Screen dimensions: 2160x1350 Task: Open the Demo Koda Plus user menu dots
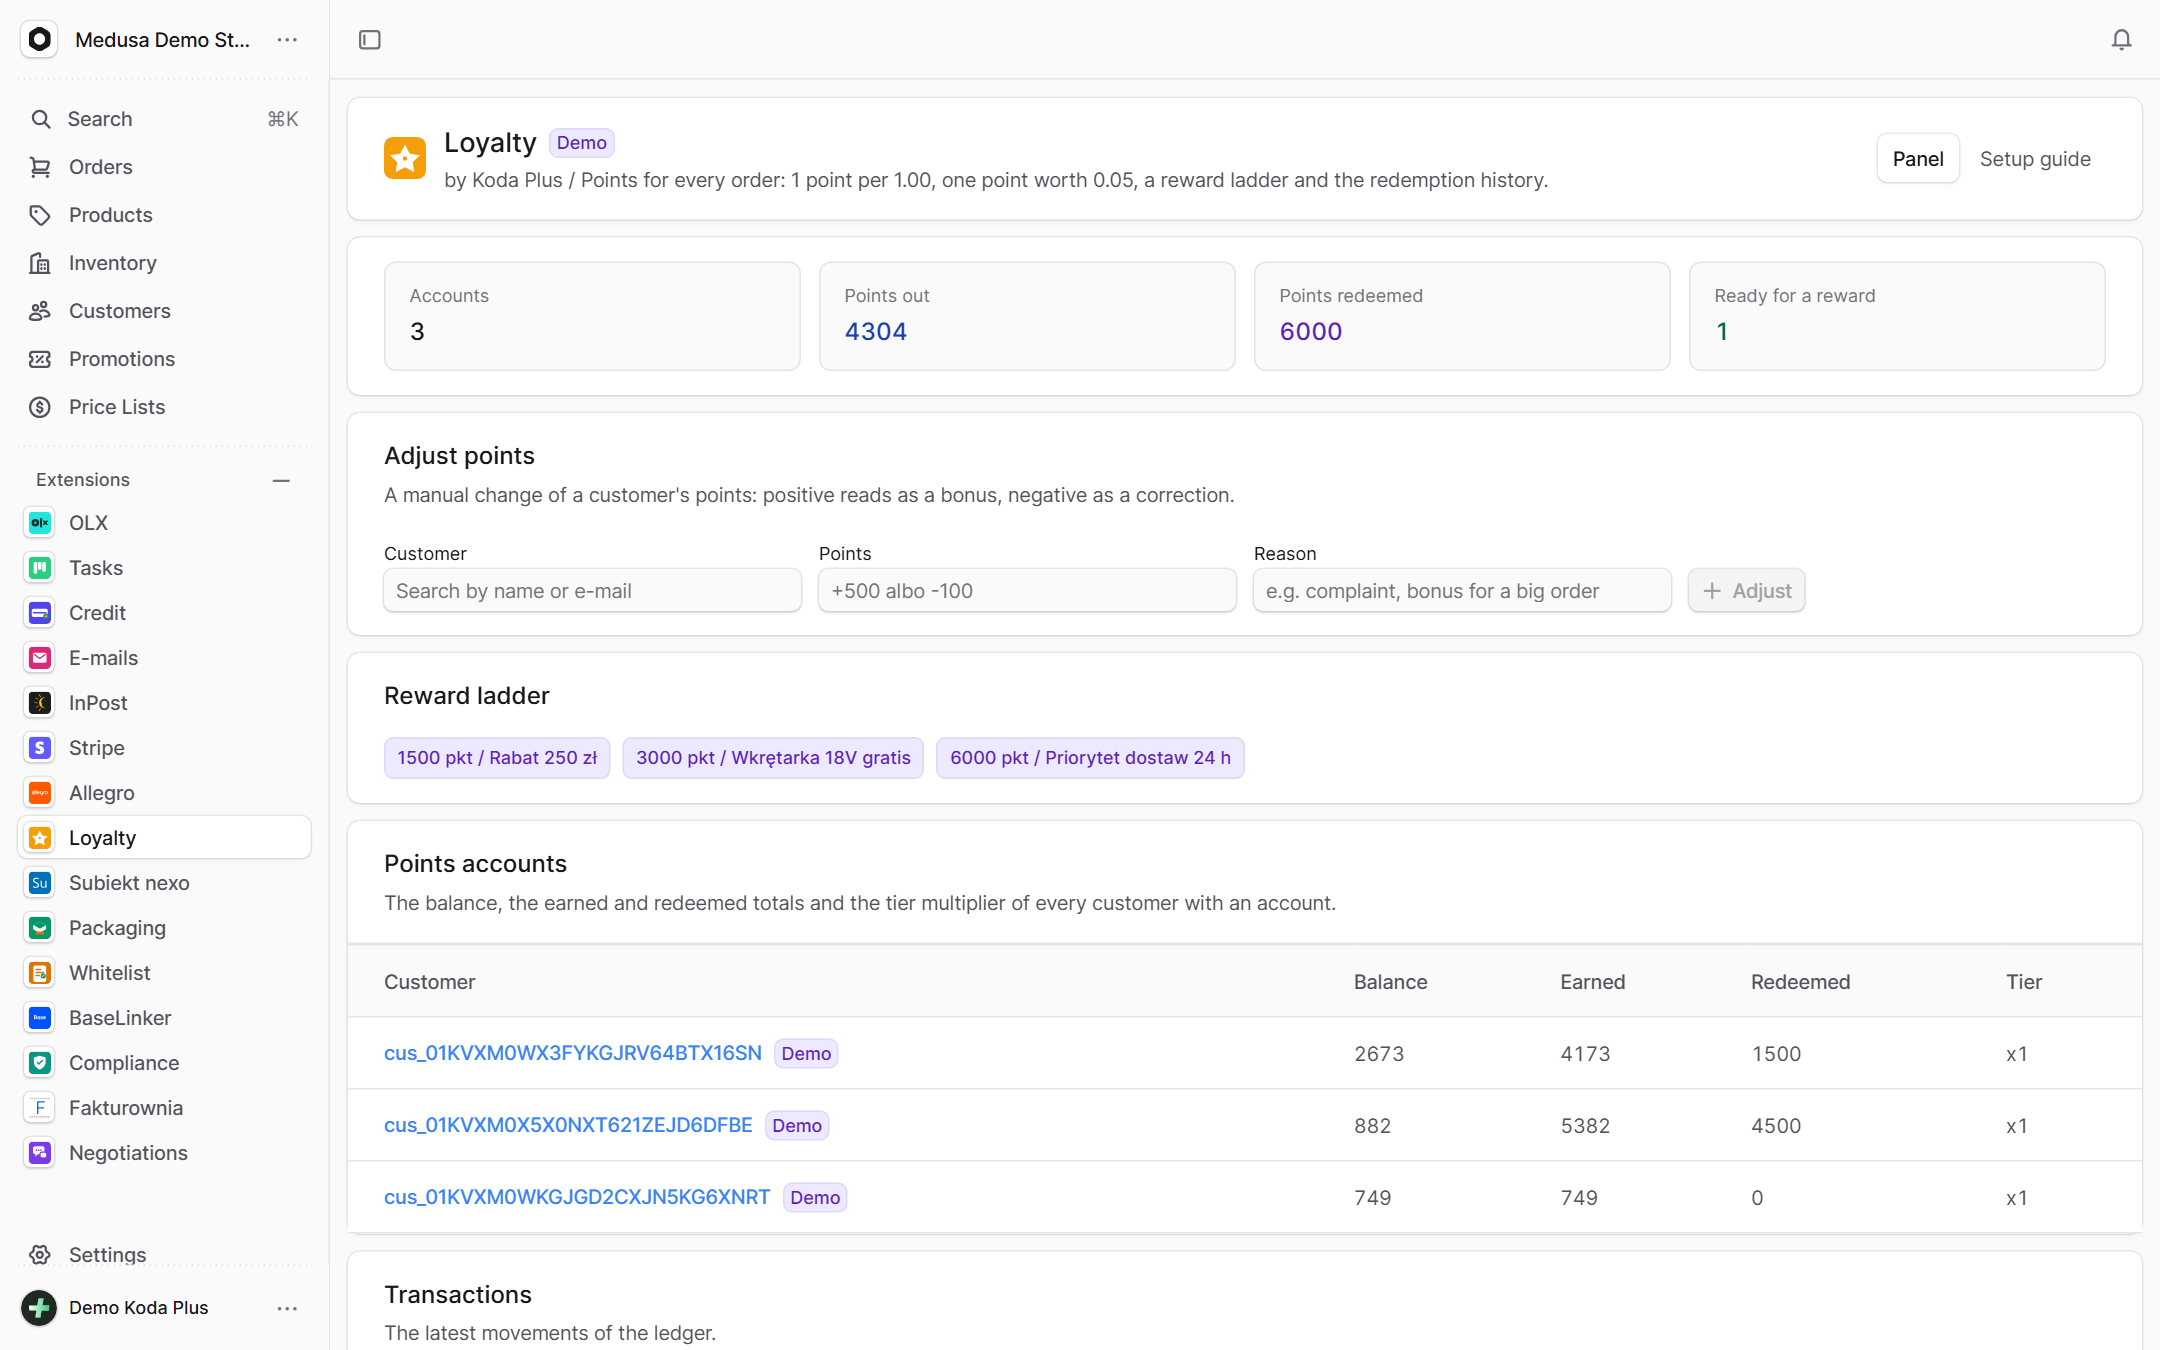pyautogui.click(x=287, y=1308)
